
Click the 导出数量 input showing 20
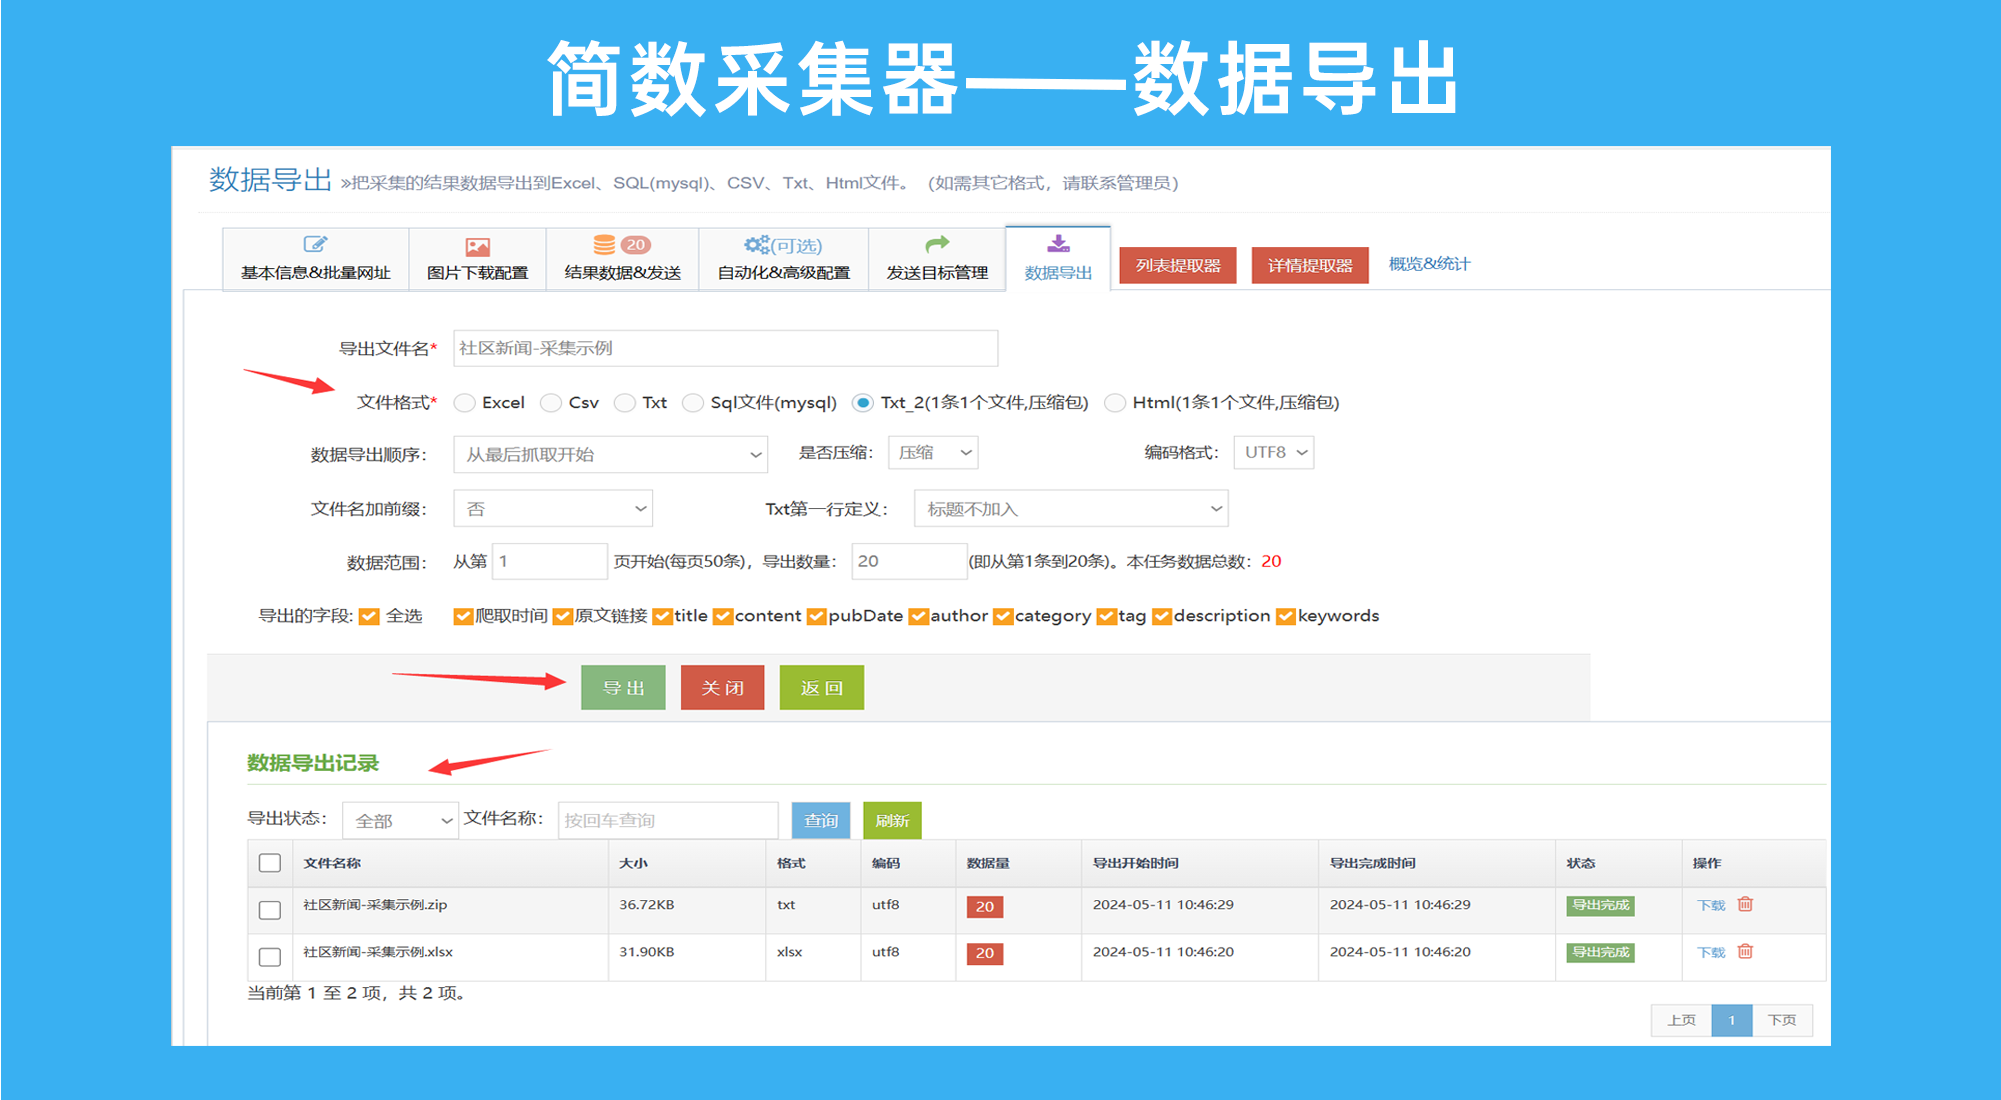click(909, 561)
